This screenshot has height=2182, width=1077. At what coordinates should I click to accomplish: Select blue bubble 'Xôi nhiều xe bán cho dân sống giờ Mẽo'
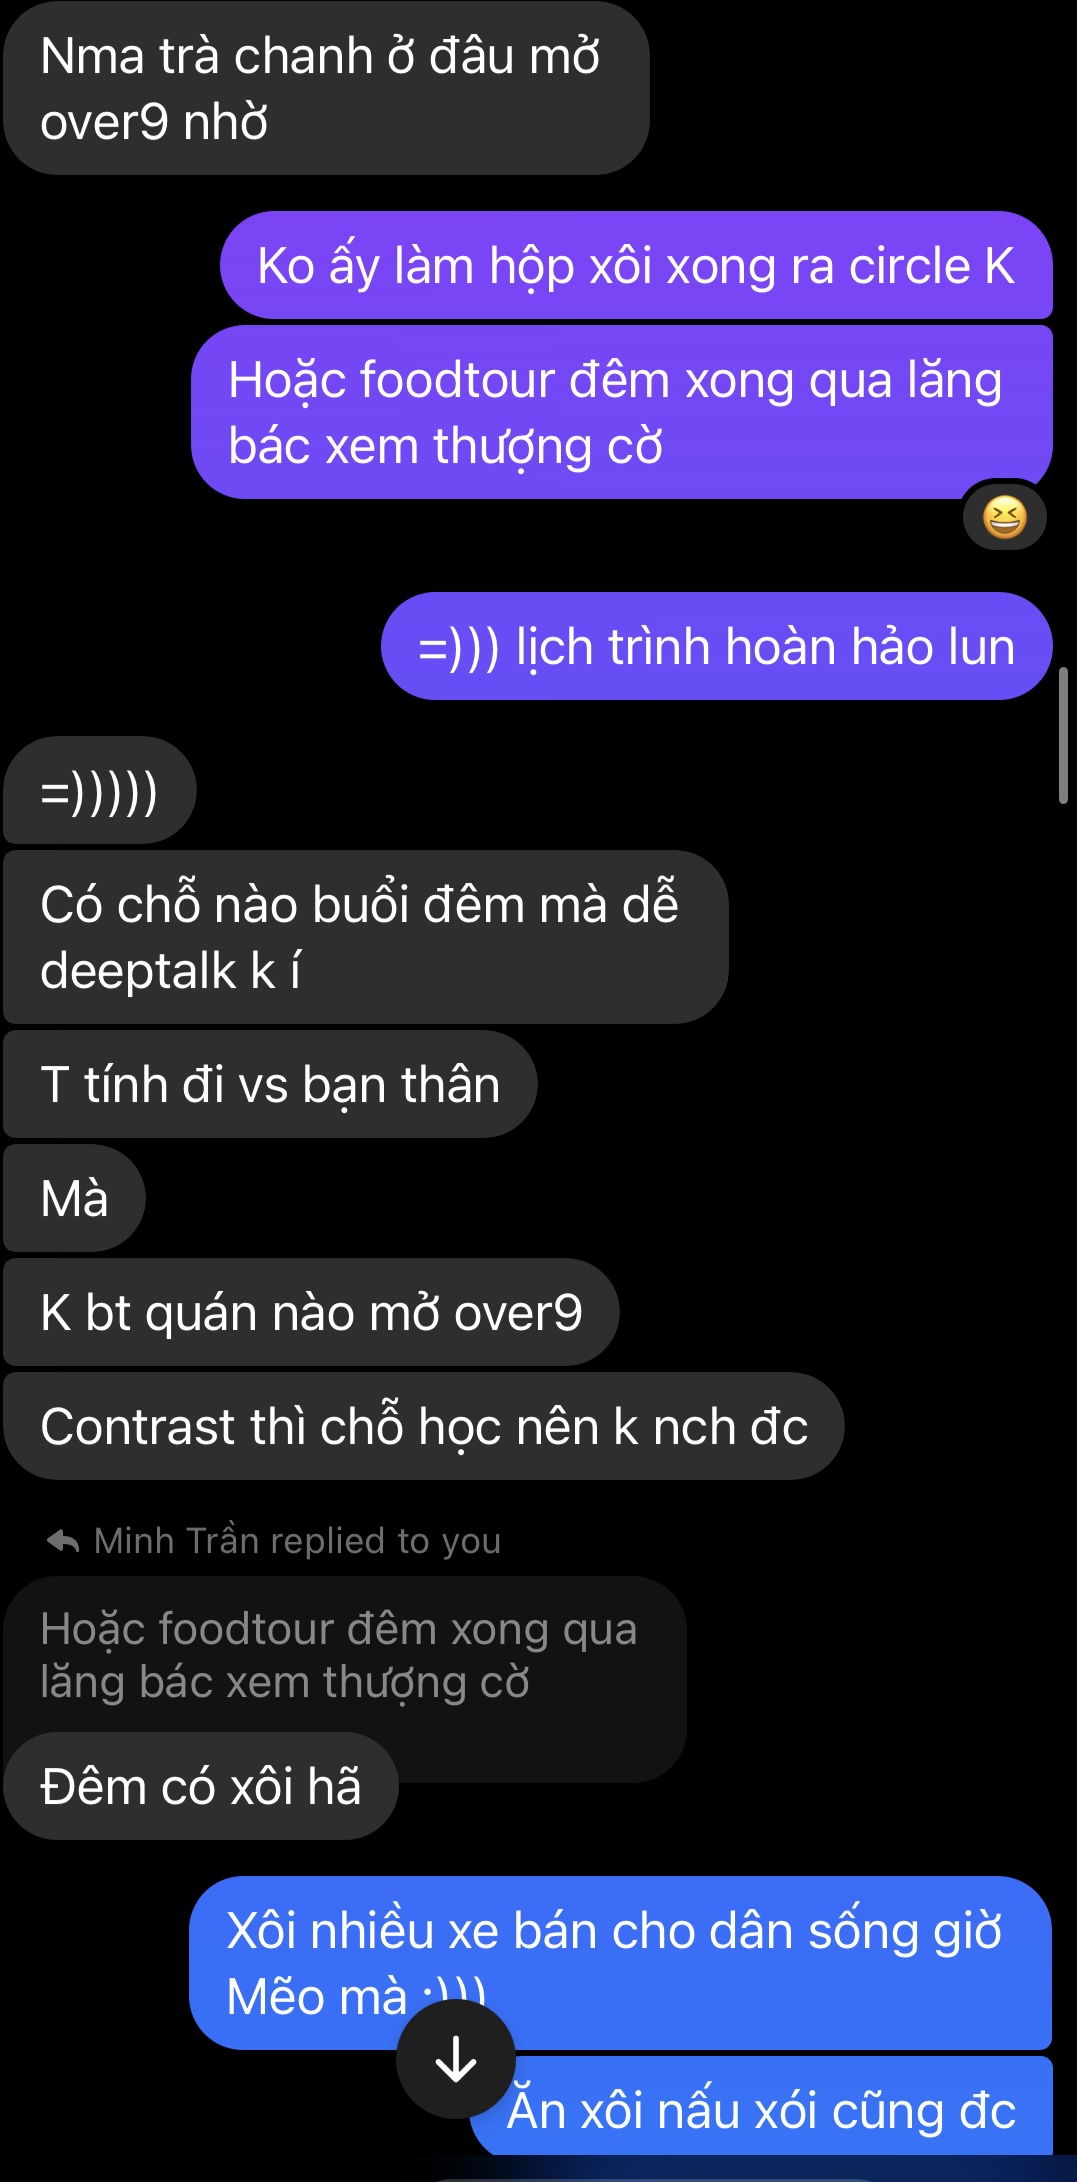pyautogui.click(x=621, y=1963)
